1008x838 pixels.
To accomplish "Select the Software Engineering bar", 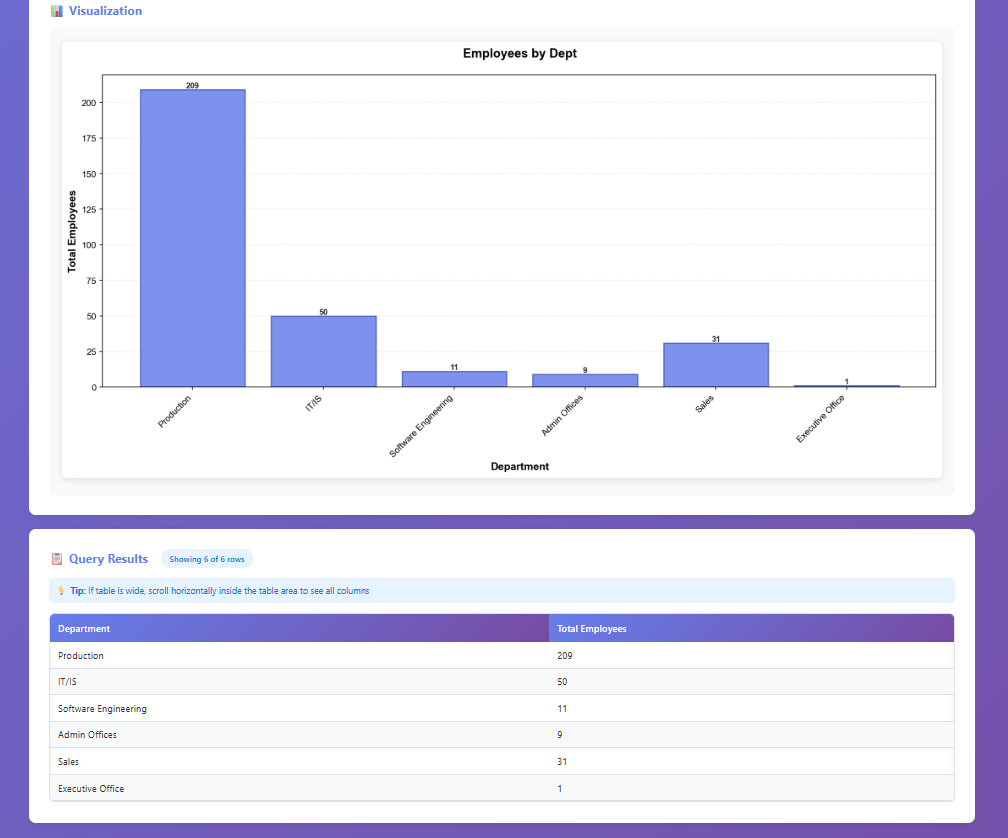I will (454, 378).
